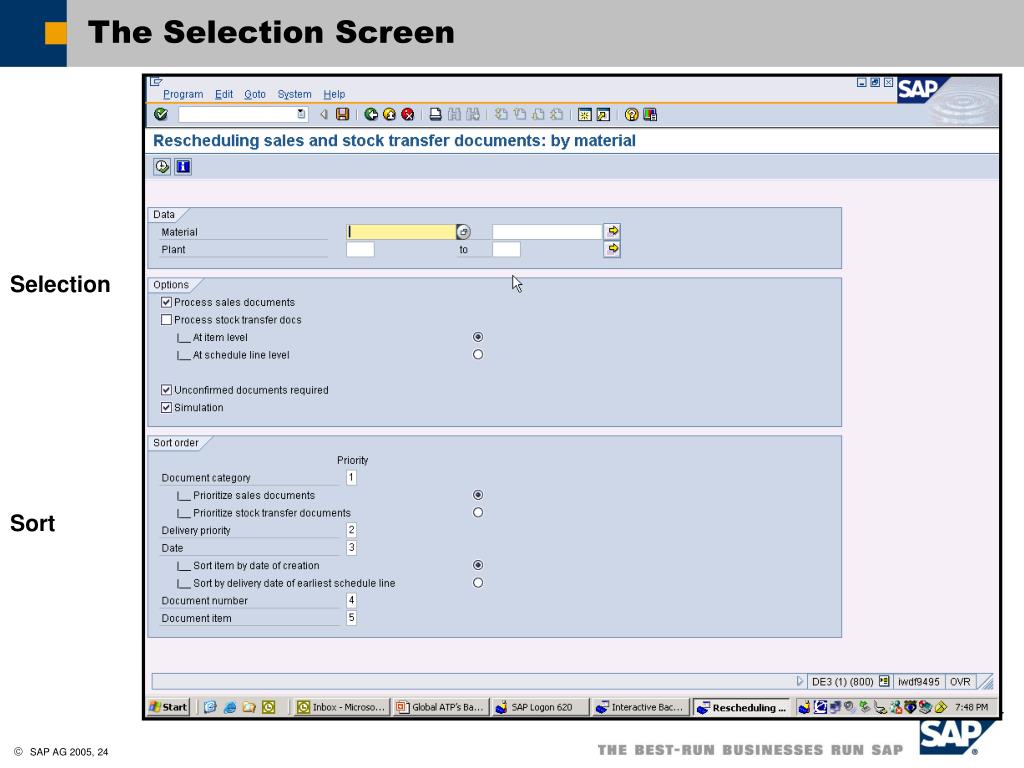Click the Windows Start button
Viewport: 1024px width, 768px height.
pos(168,707)
